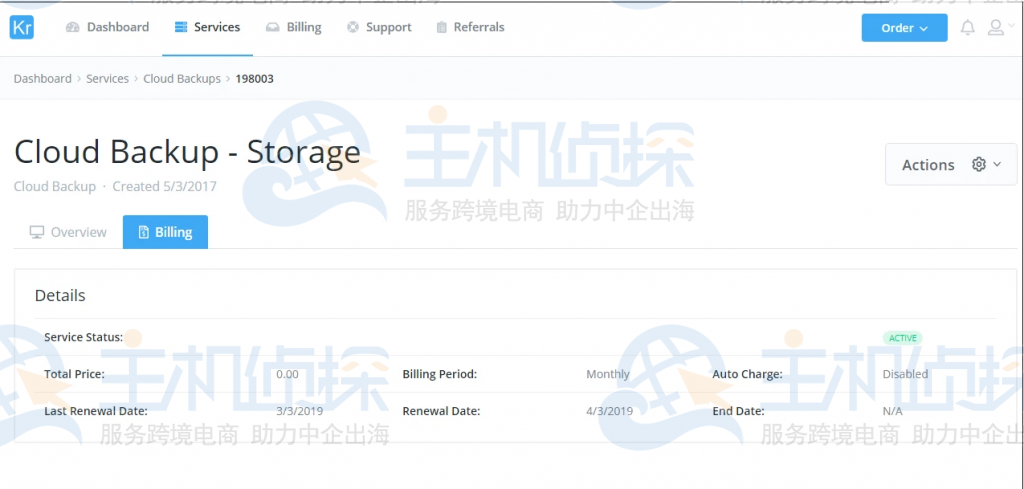Expand the Order dropdown button
This screenshot has width=1024, height=489.
[904, 28]
